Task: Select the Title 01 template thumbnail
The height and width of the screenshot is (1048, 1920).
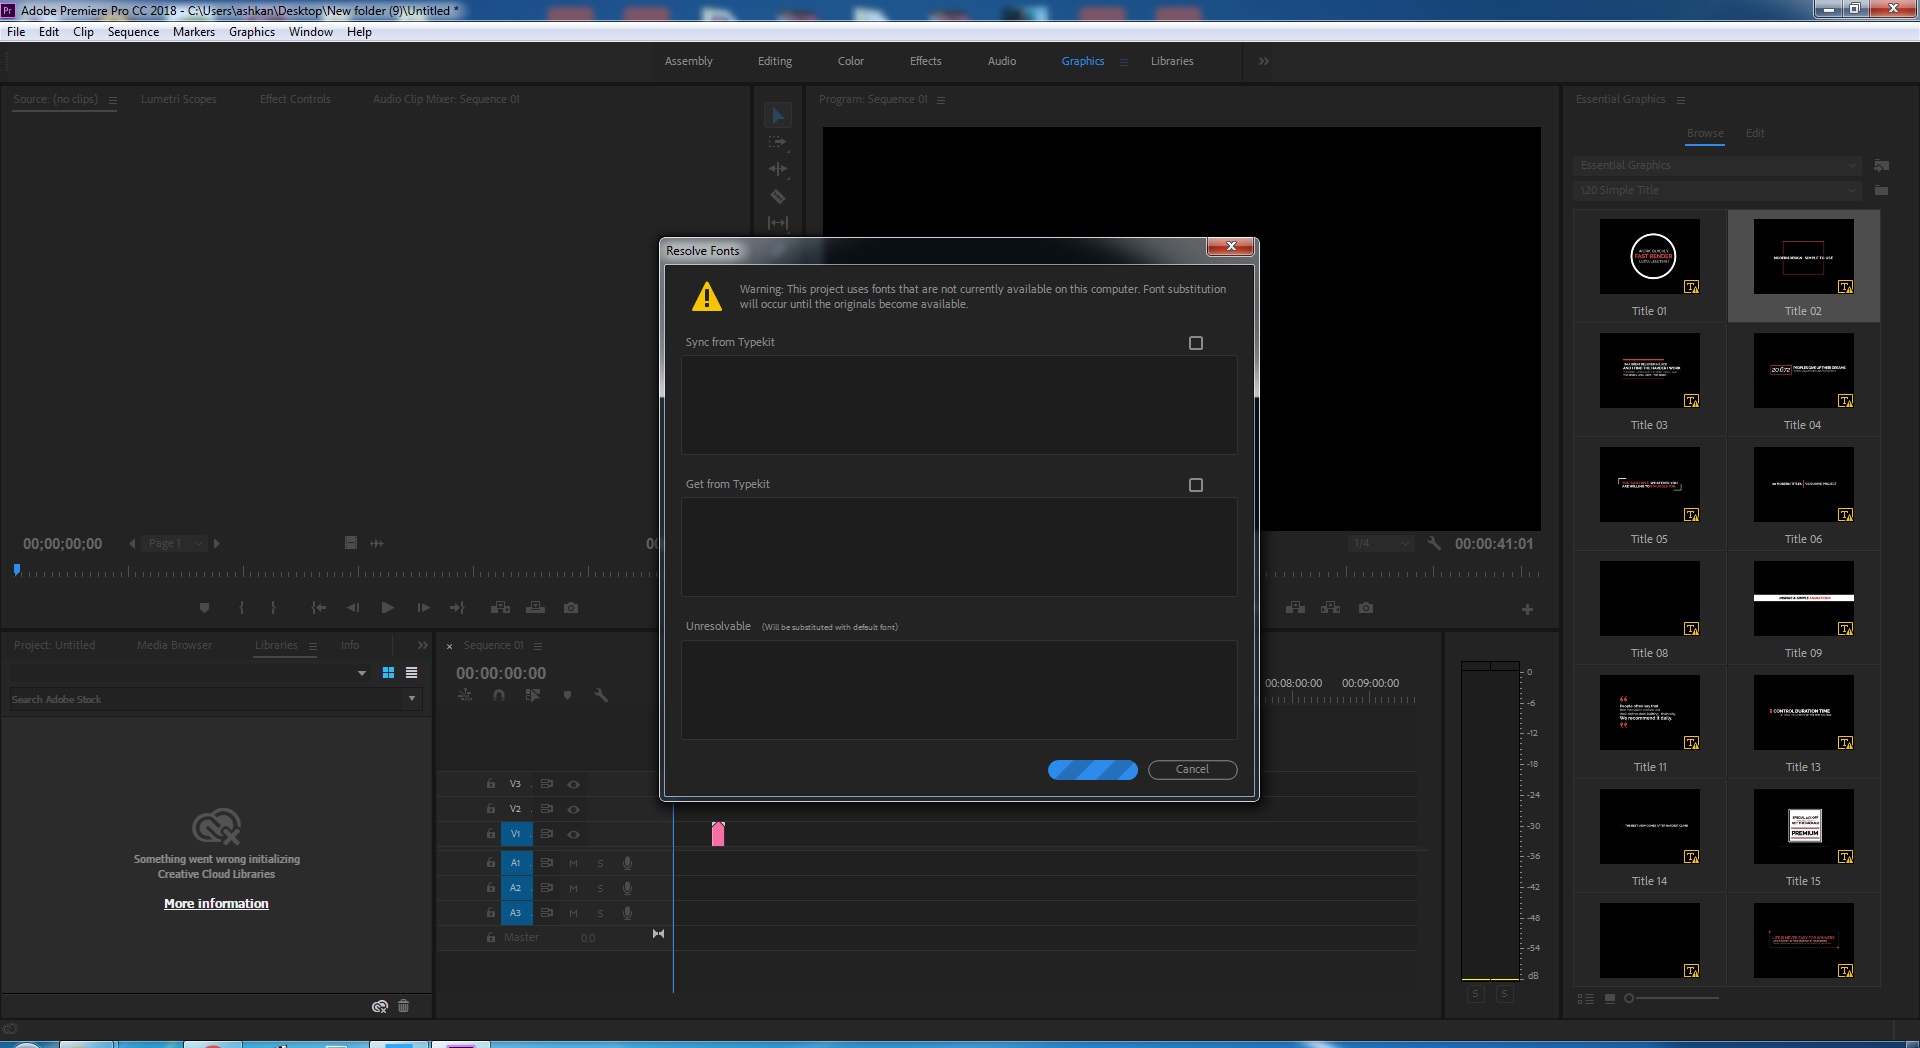Action: coord(1650,257)
